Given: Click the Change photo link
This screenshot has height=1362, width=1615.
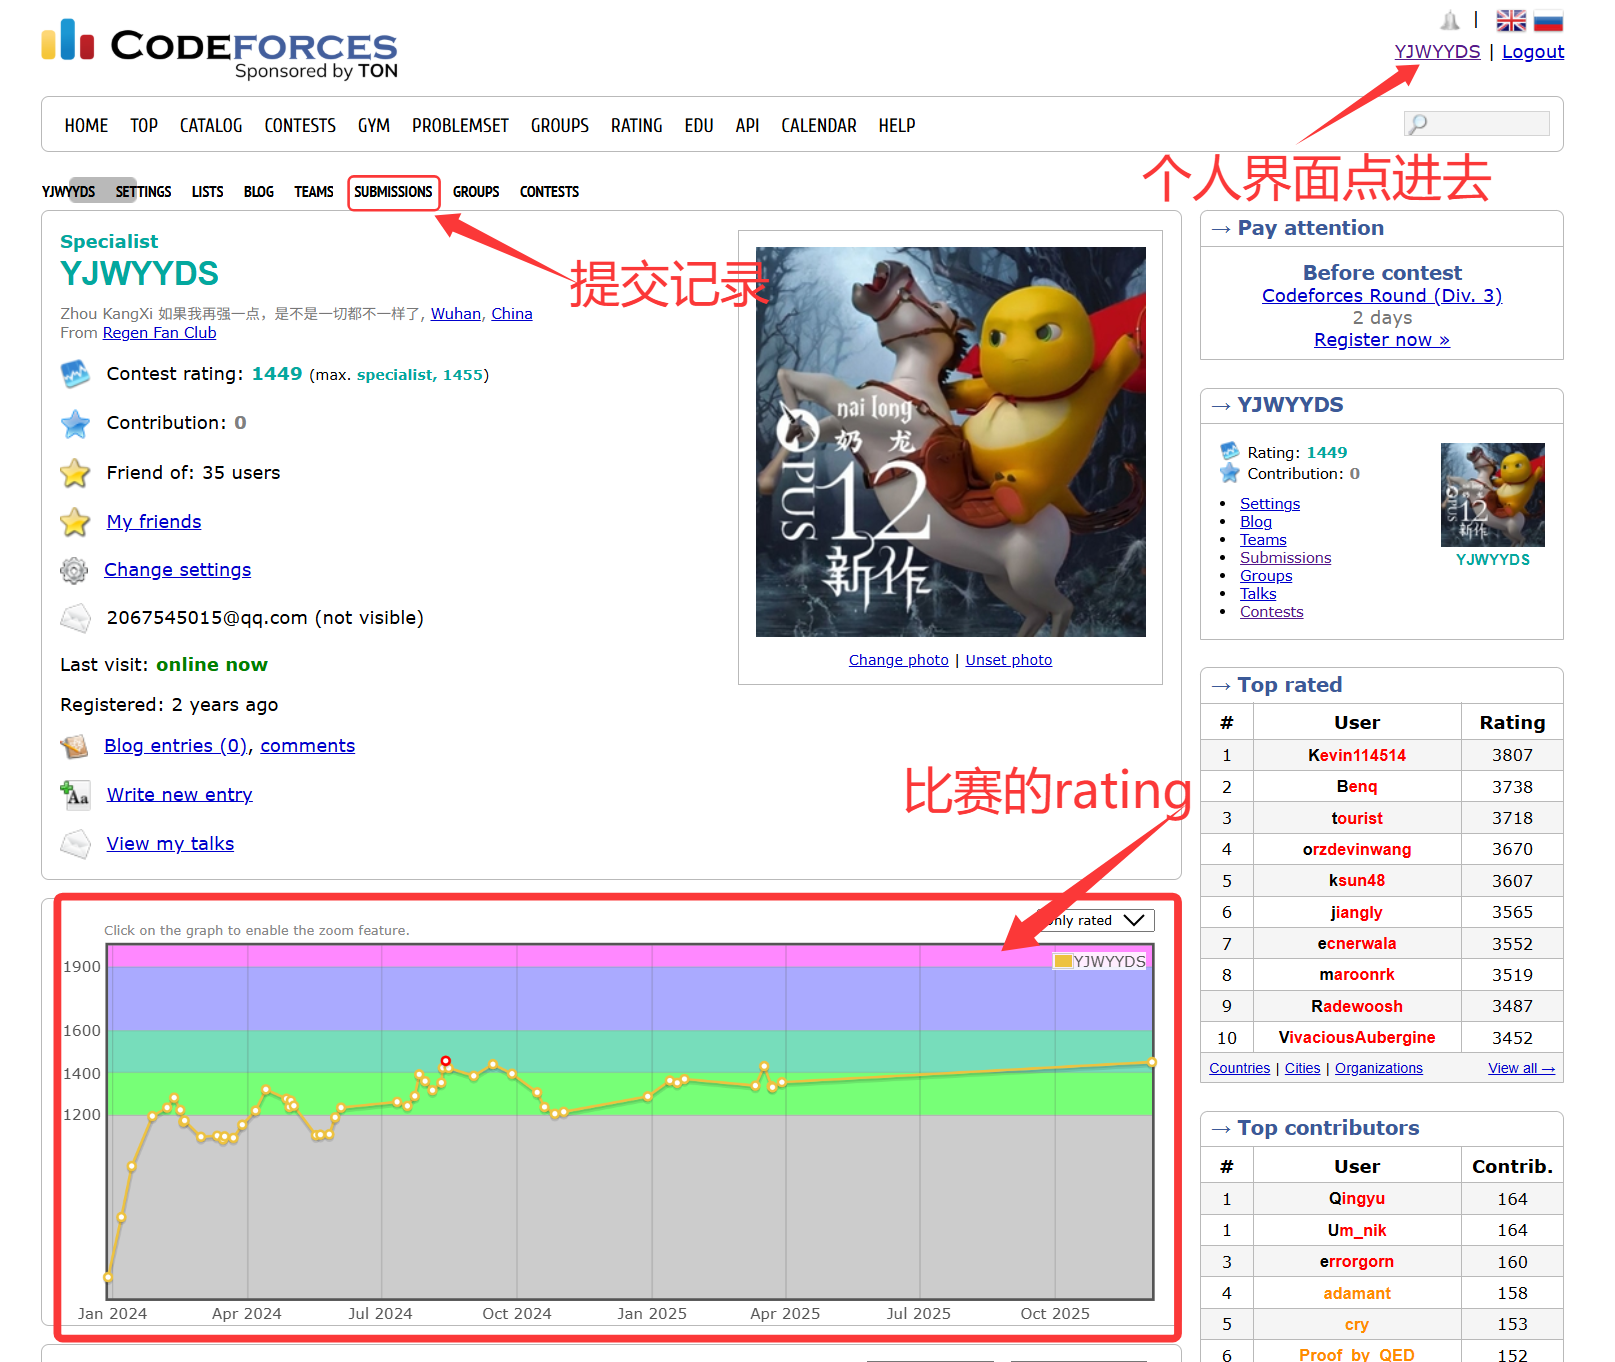Looking at the screenshot, I should click(898, 660).
